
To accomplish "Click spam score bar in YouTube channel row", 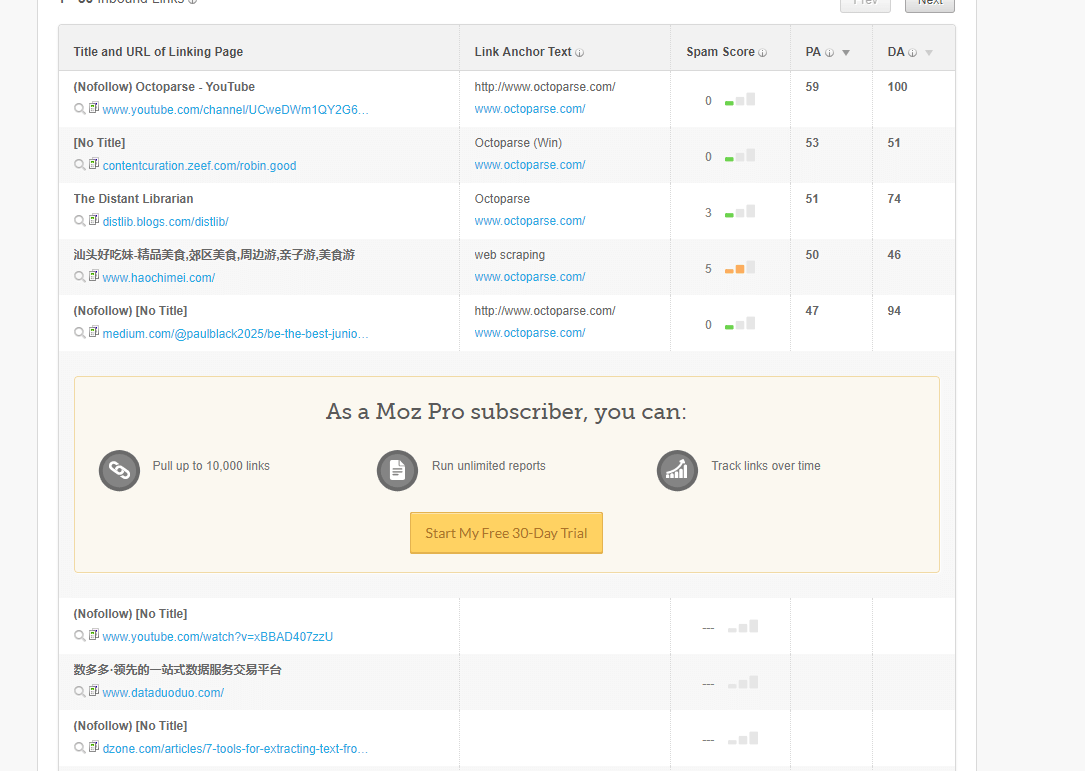I will [740, 100].
